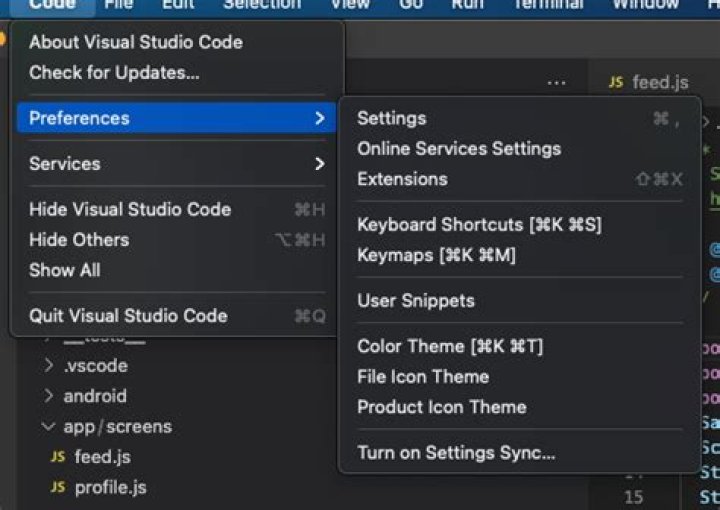Open the Selection menu

[x=262, y=5]
